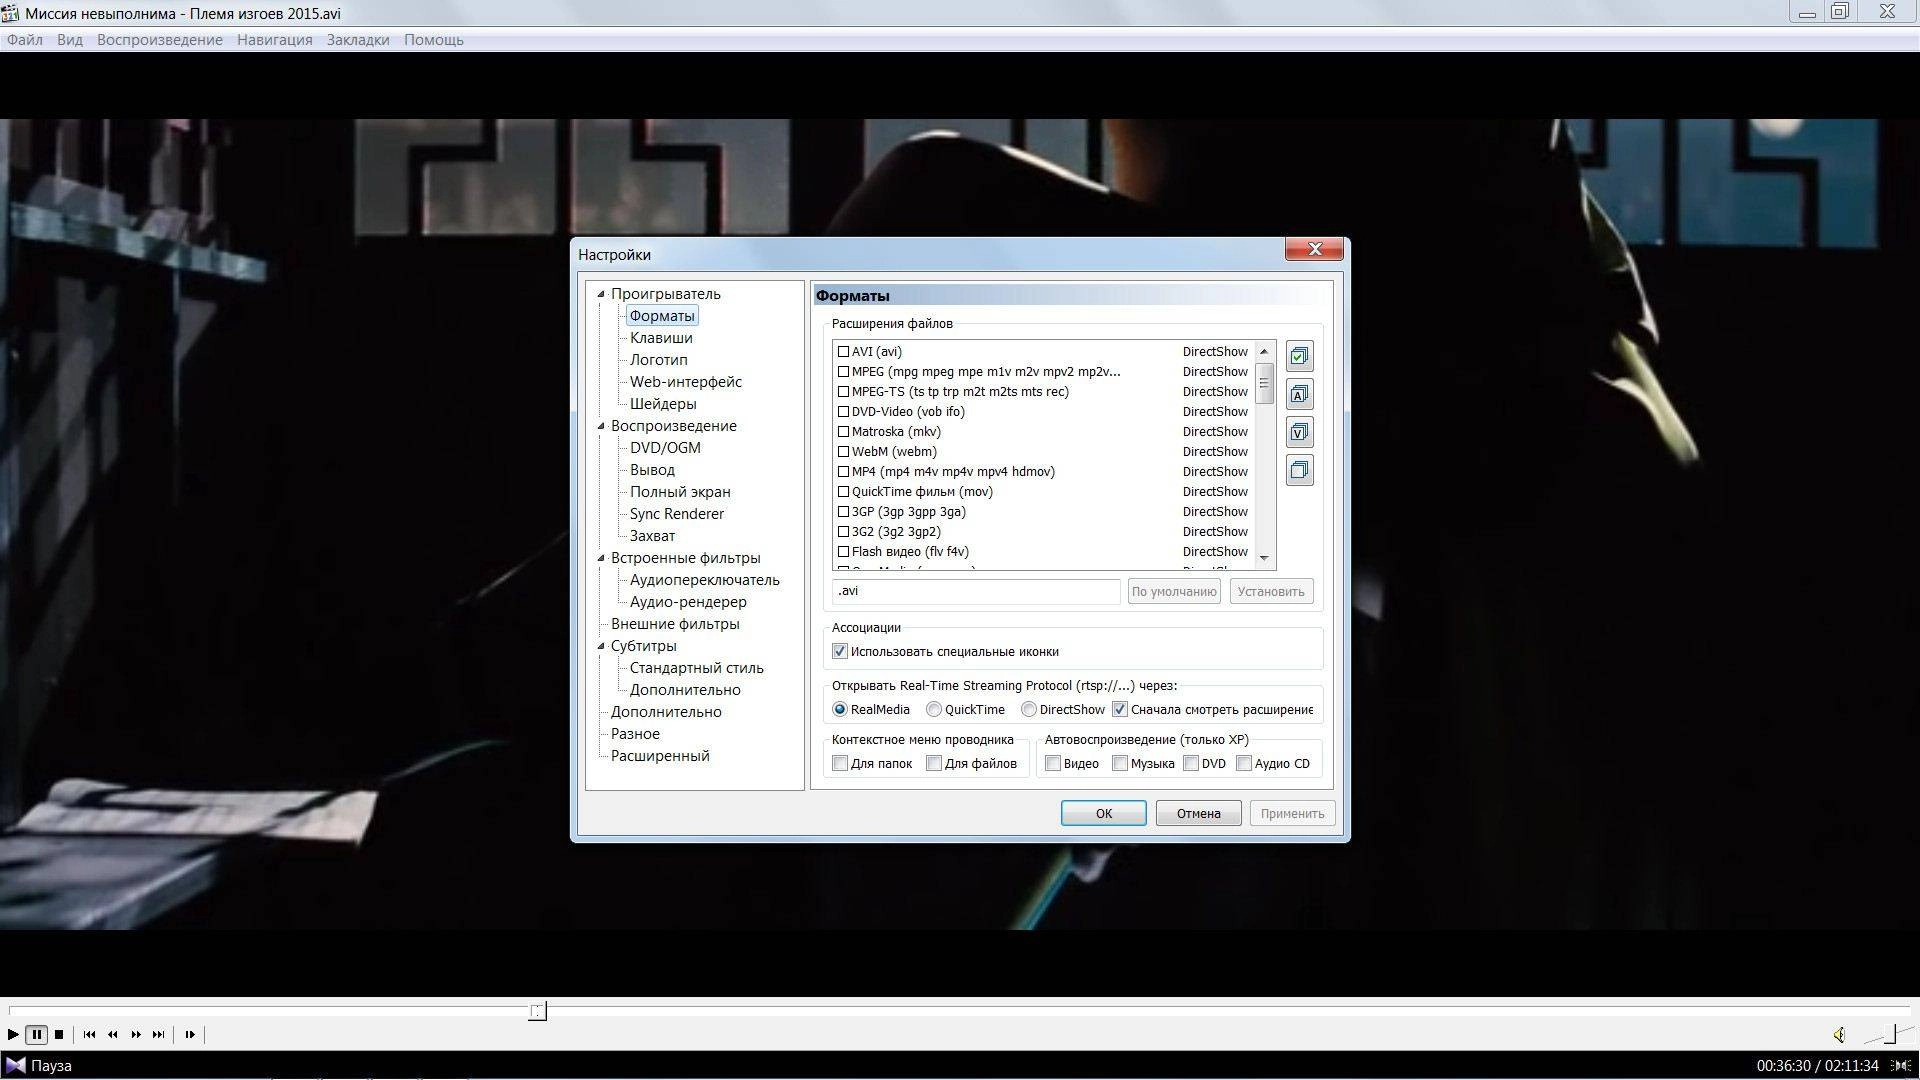Open the Клавиши settings page
The image size is (1920, 1080).
[x=661, y=338]
